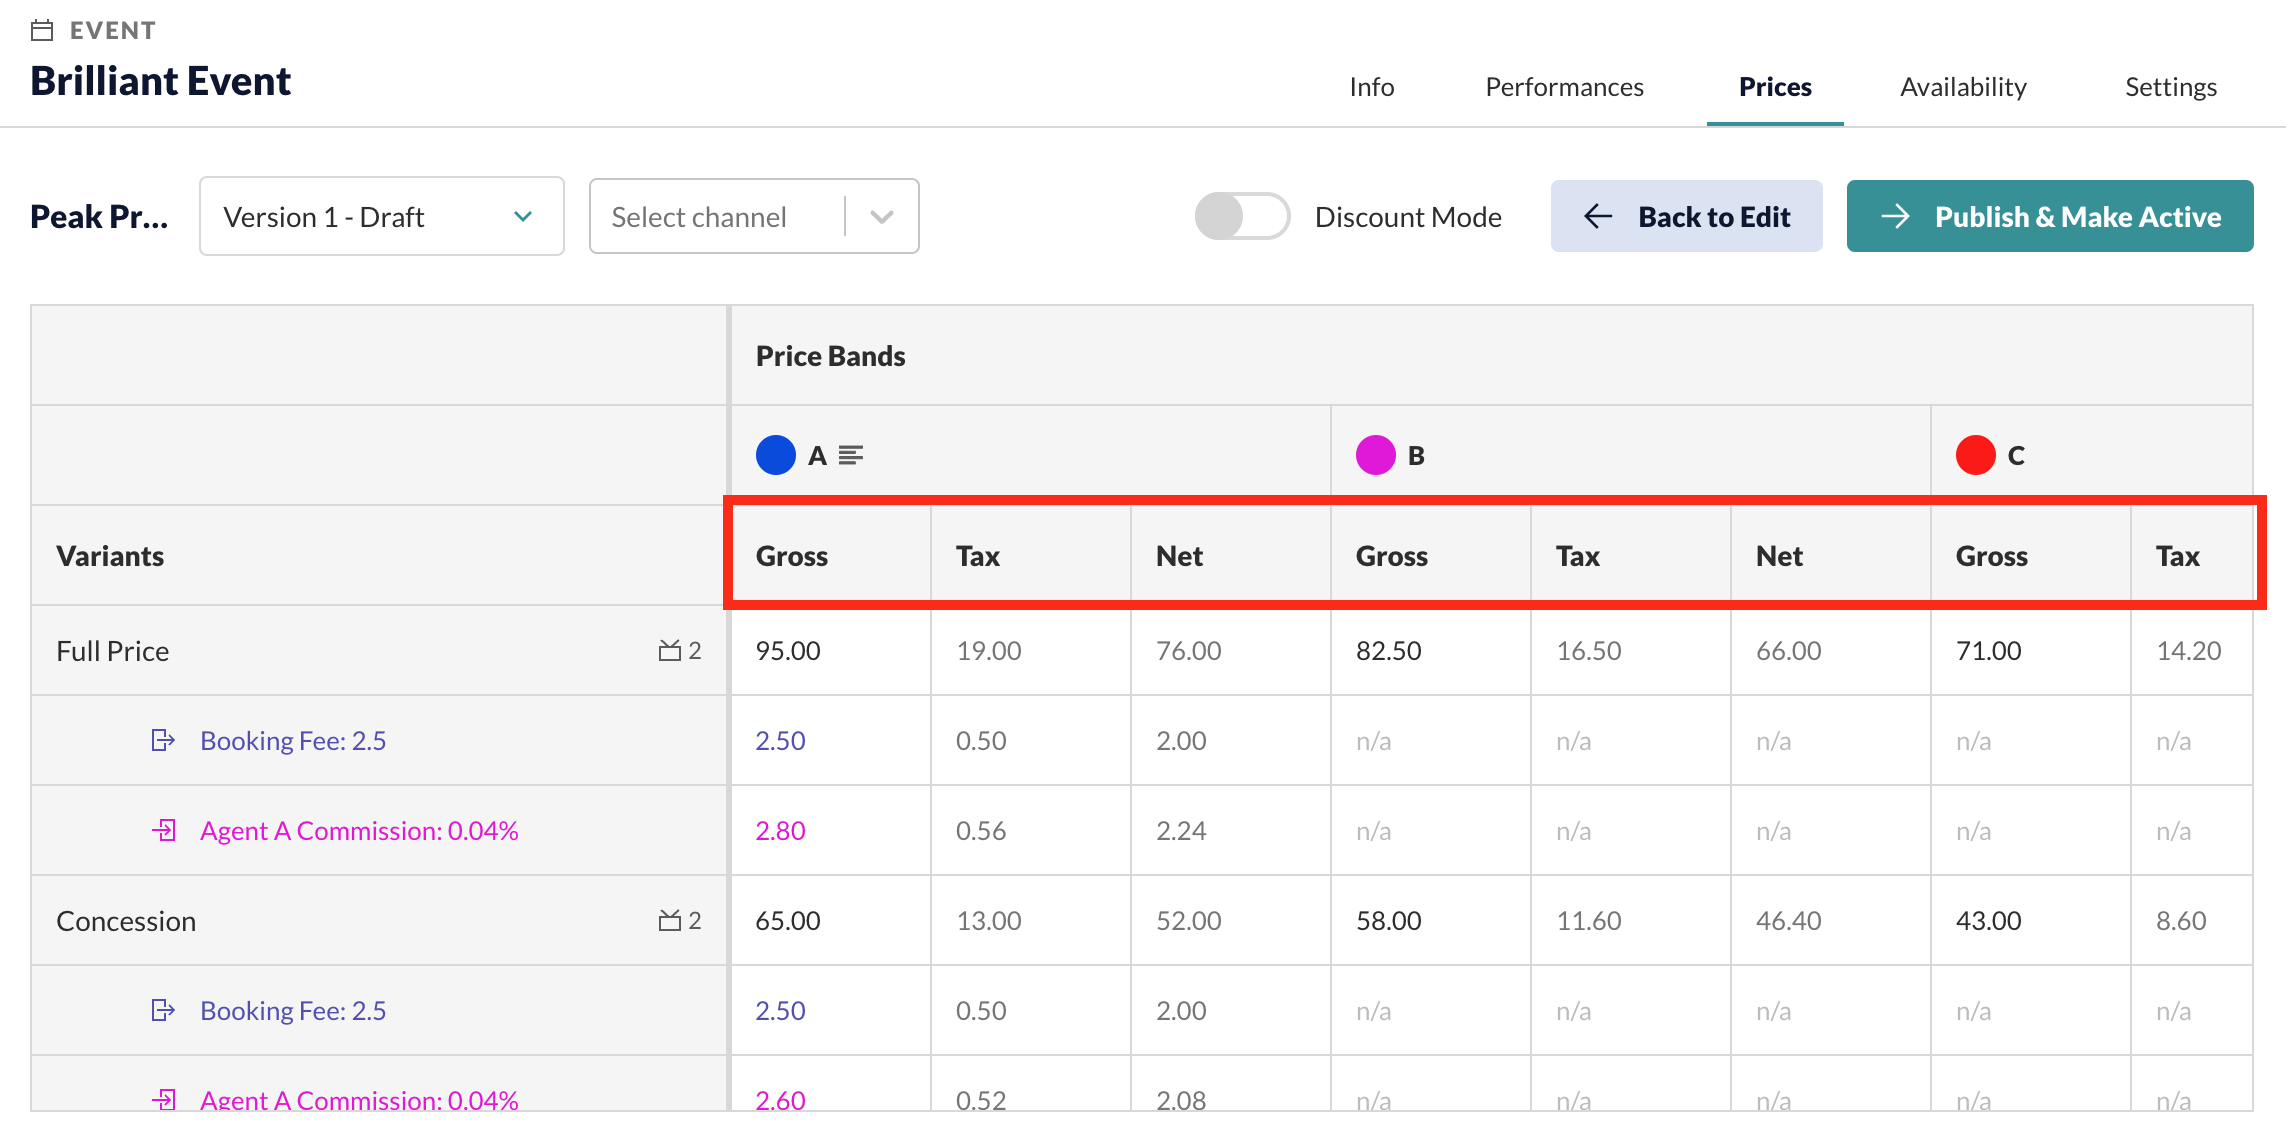
Task: Open Booking Fee: 2.5 link under Concession
Action: (x=293, y=1011)
